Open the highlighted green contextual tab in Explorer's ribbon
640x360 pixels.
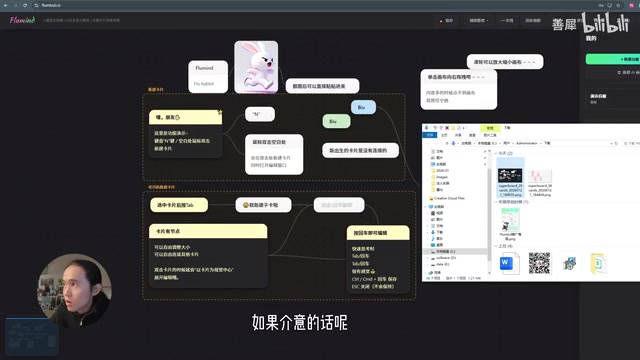click(x=490, y=128)
